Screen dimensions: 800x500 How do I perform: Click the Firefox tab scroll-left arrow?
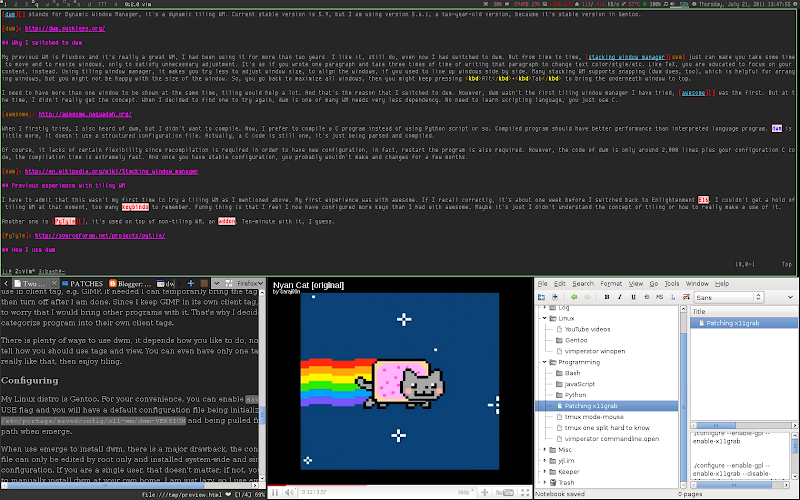pyautogui.click(x=6, y=283)
